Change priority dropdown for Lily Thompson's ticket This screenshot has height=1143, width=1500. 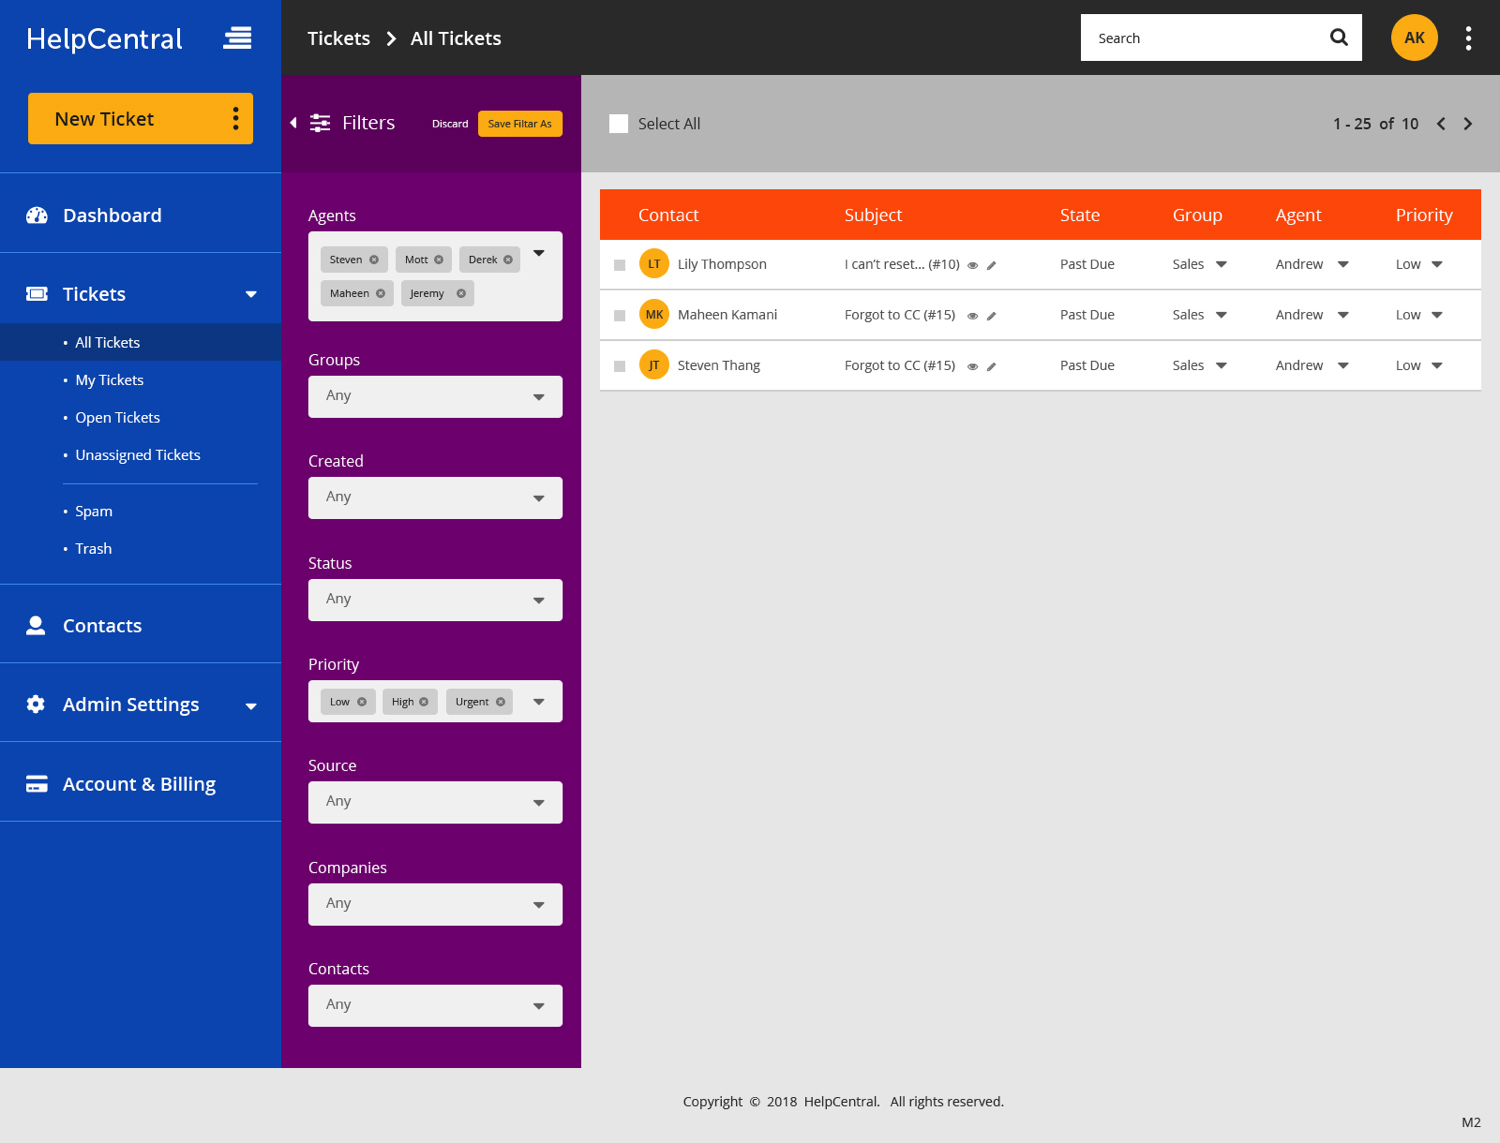[x=1419, y=265]
